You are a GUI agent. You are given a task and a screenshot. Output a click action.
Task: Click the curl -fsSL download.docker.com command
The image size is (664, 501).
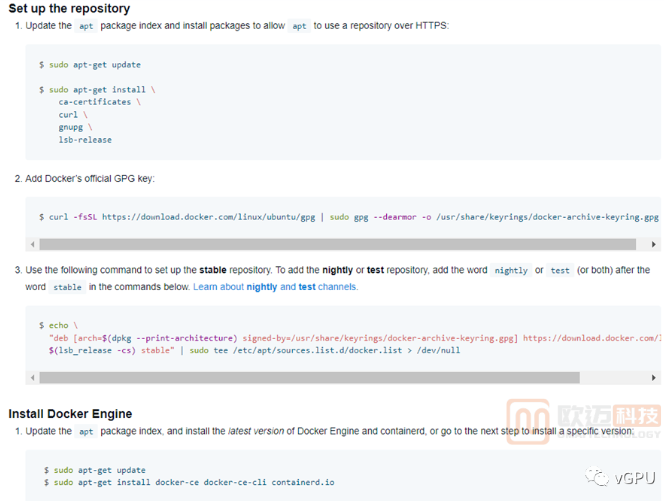(349, 217)
